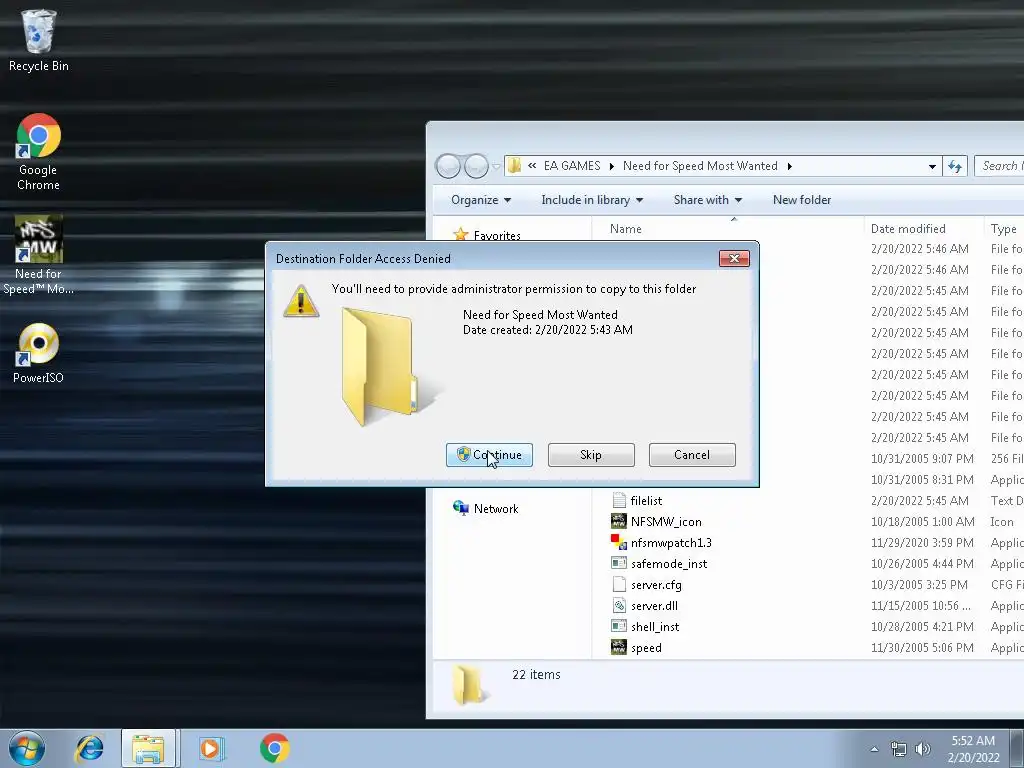Viewport: 1024px width, 768px height.
Task: Sort by Date modified column header
Action: 923,229
